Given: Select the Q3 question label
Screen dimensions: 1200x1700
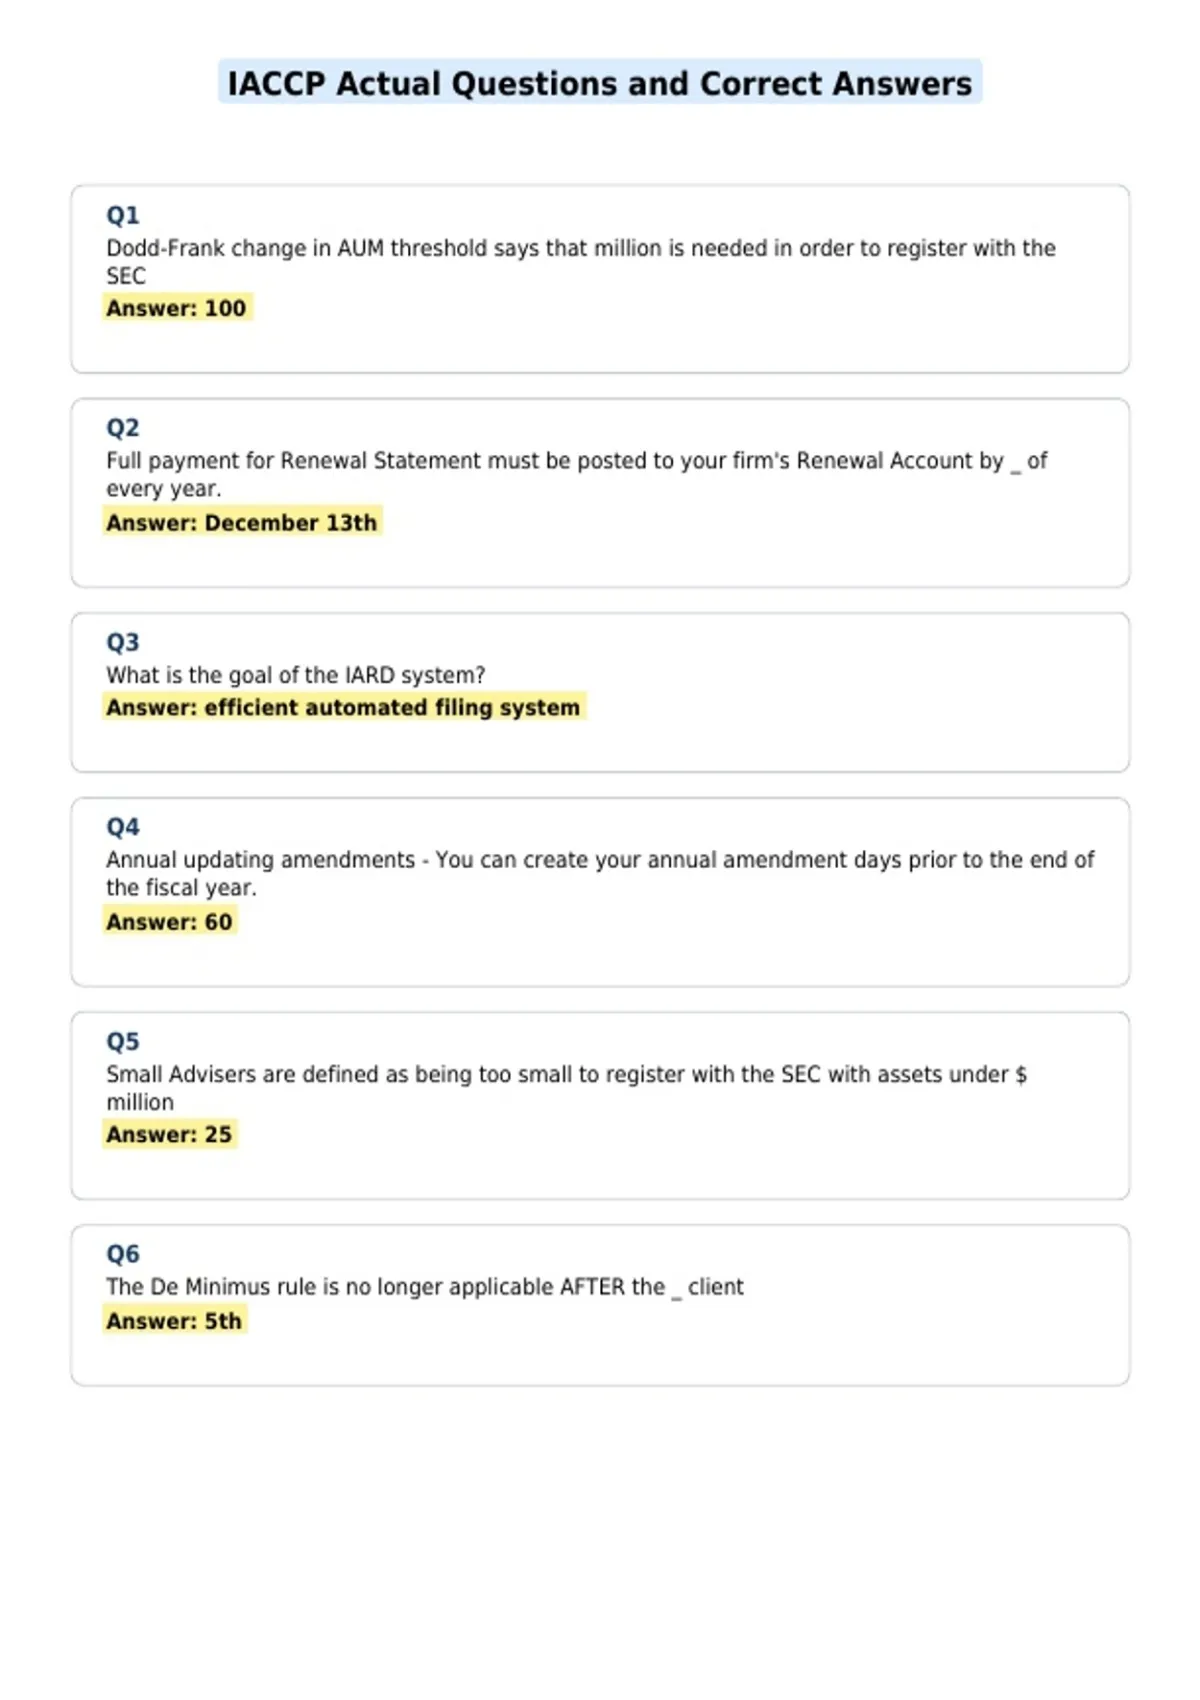Looking at the screenshot, I should click(x=123, y=642).
